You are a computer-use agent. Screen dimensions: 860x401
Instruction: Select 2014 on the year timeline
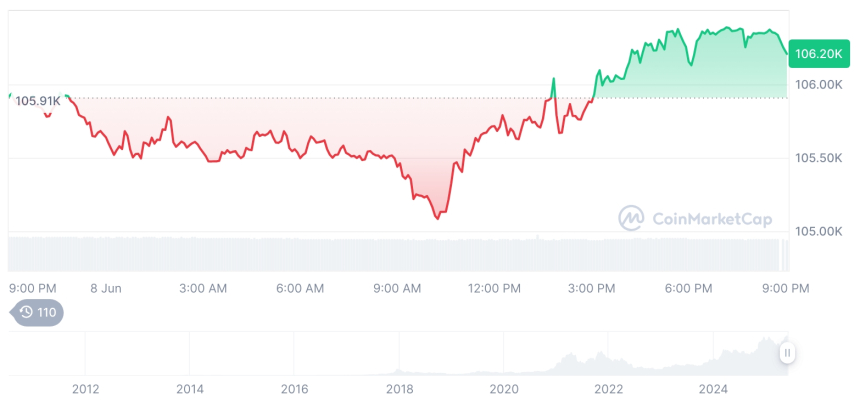pyautogui.click(x=190, y=389)
